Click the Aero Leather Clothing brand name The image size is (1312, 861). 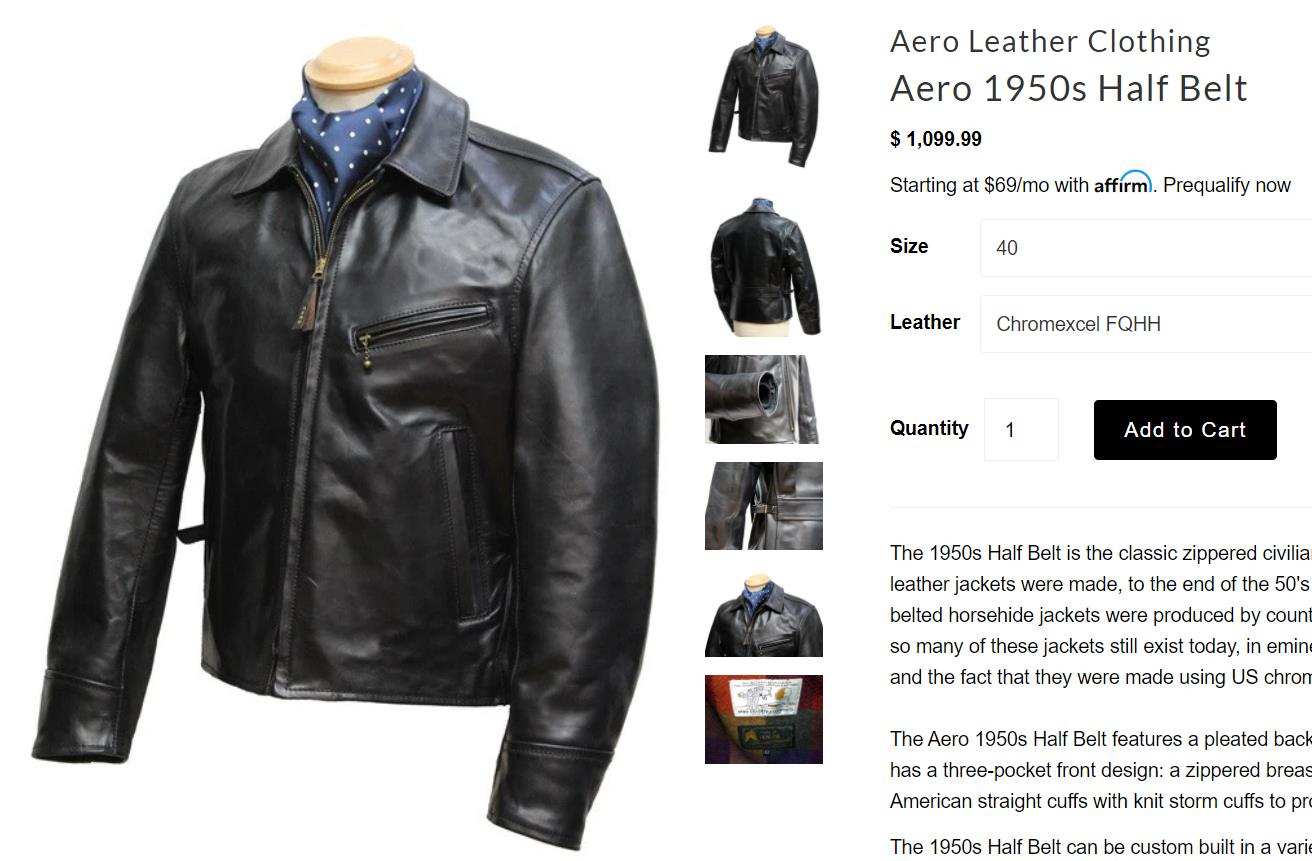[x=1050, y=41]
